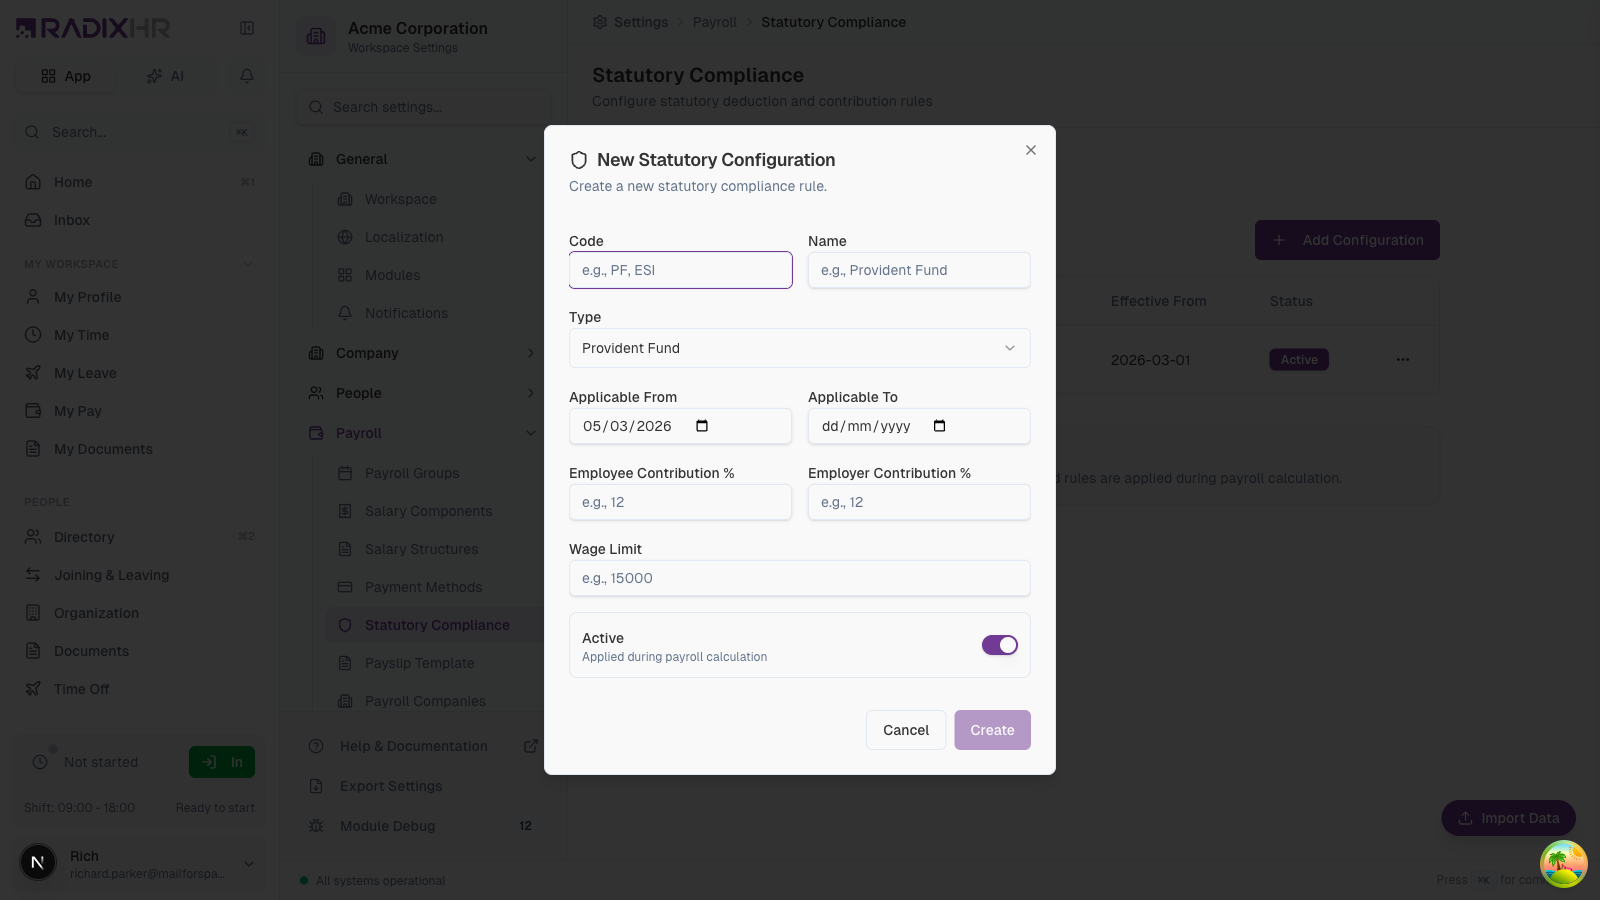Click the Import Data button
The image size is (1600, 900).
point(1508,818)
